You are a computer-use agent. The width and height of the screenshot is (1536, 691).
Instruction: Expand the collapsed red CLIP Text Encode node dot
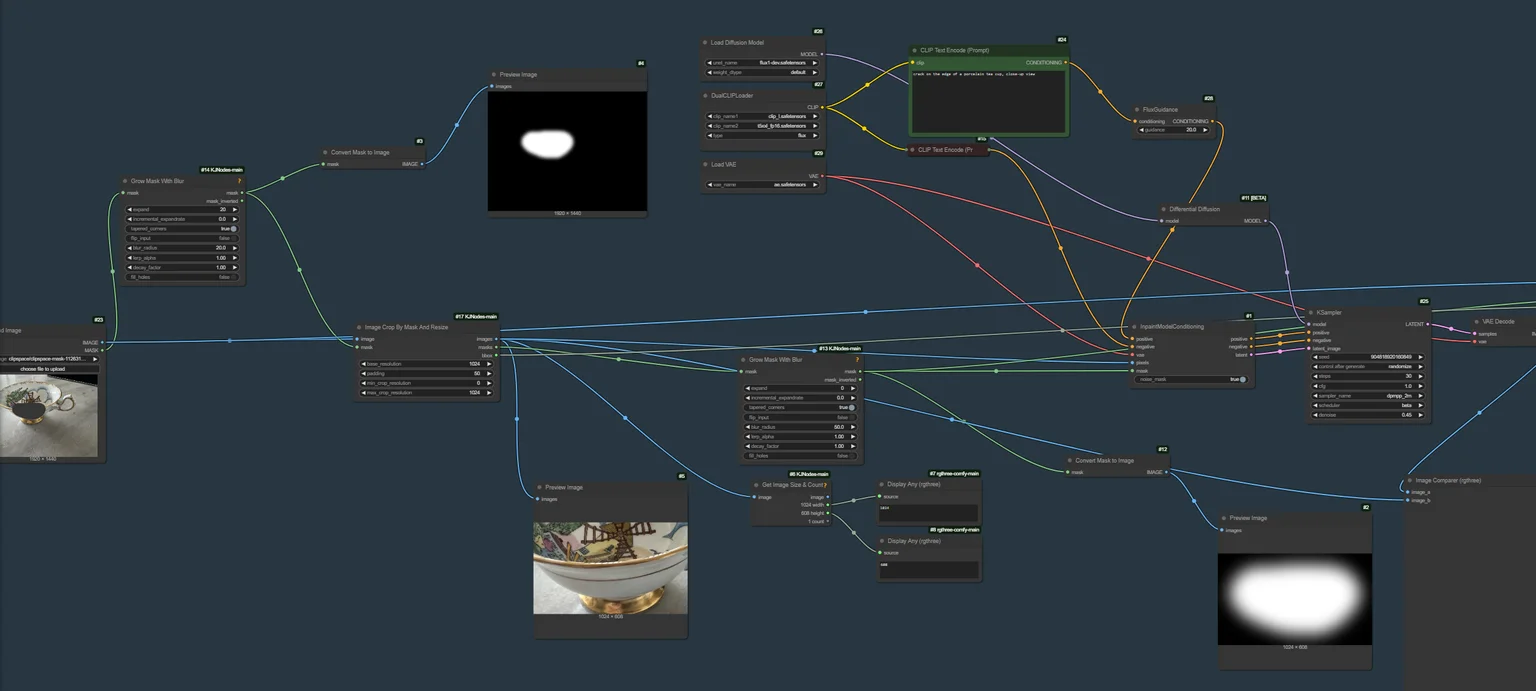click(912, 150)
